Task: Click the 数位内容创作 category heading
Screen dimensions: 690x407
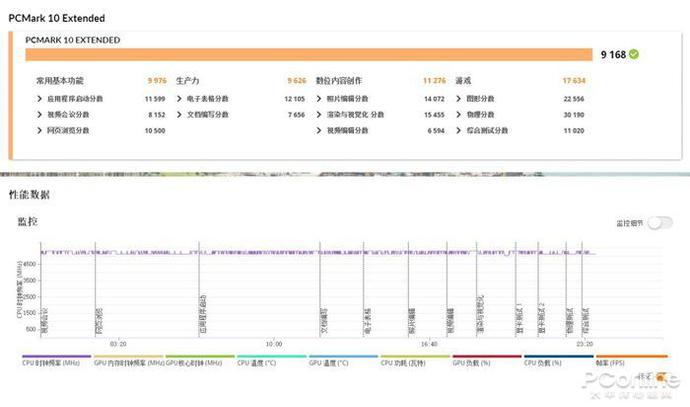Action: (339, 81)
